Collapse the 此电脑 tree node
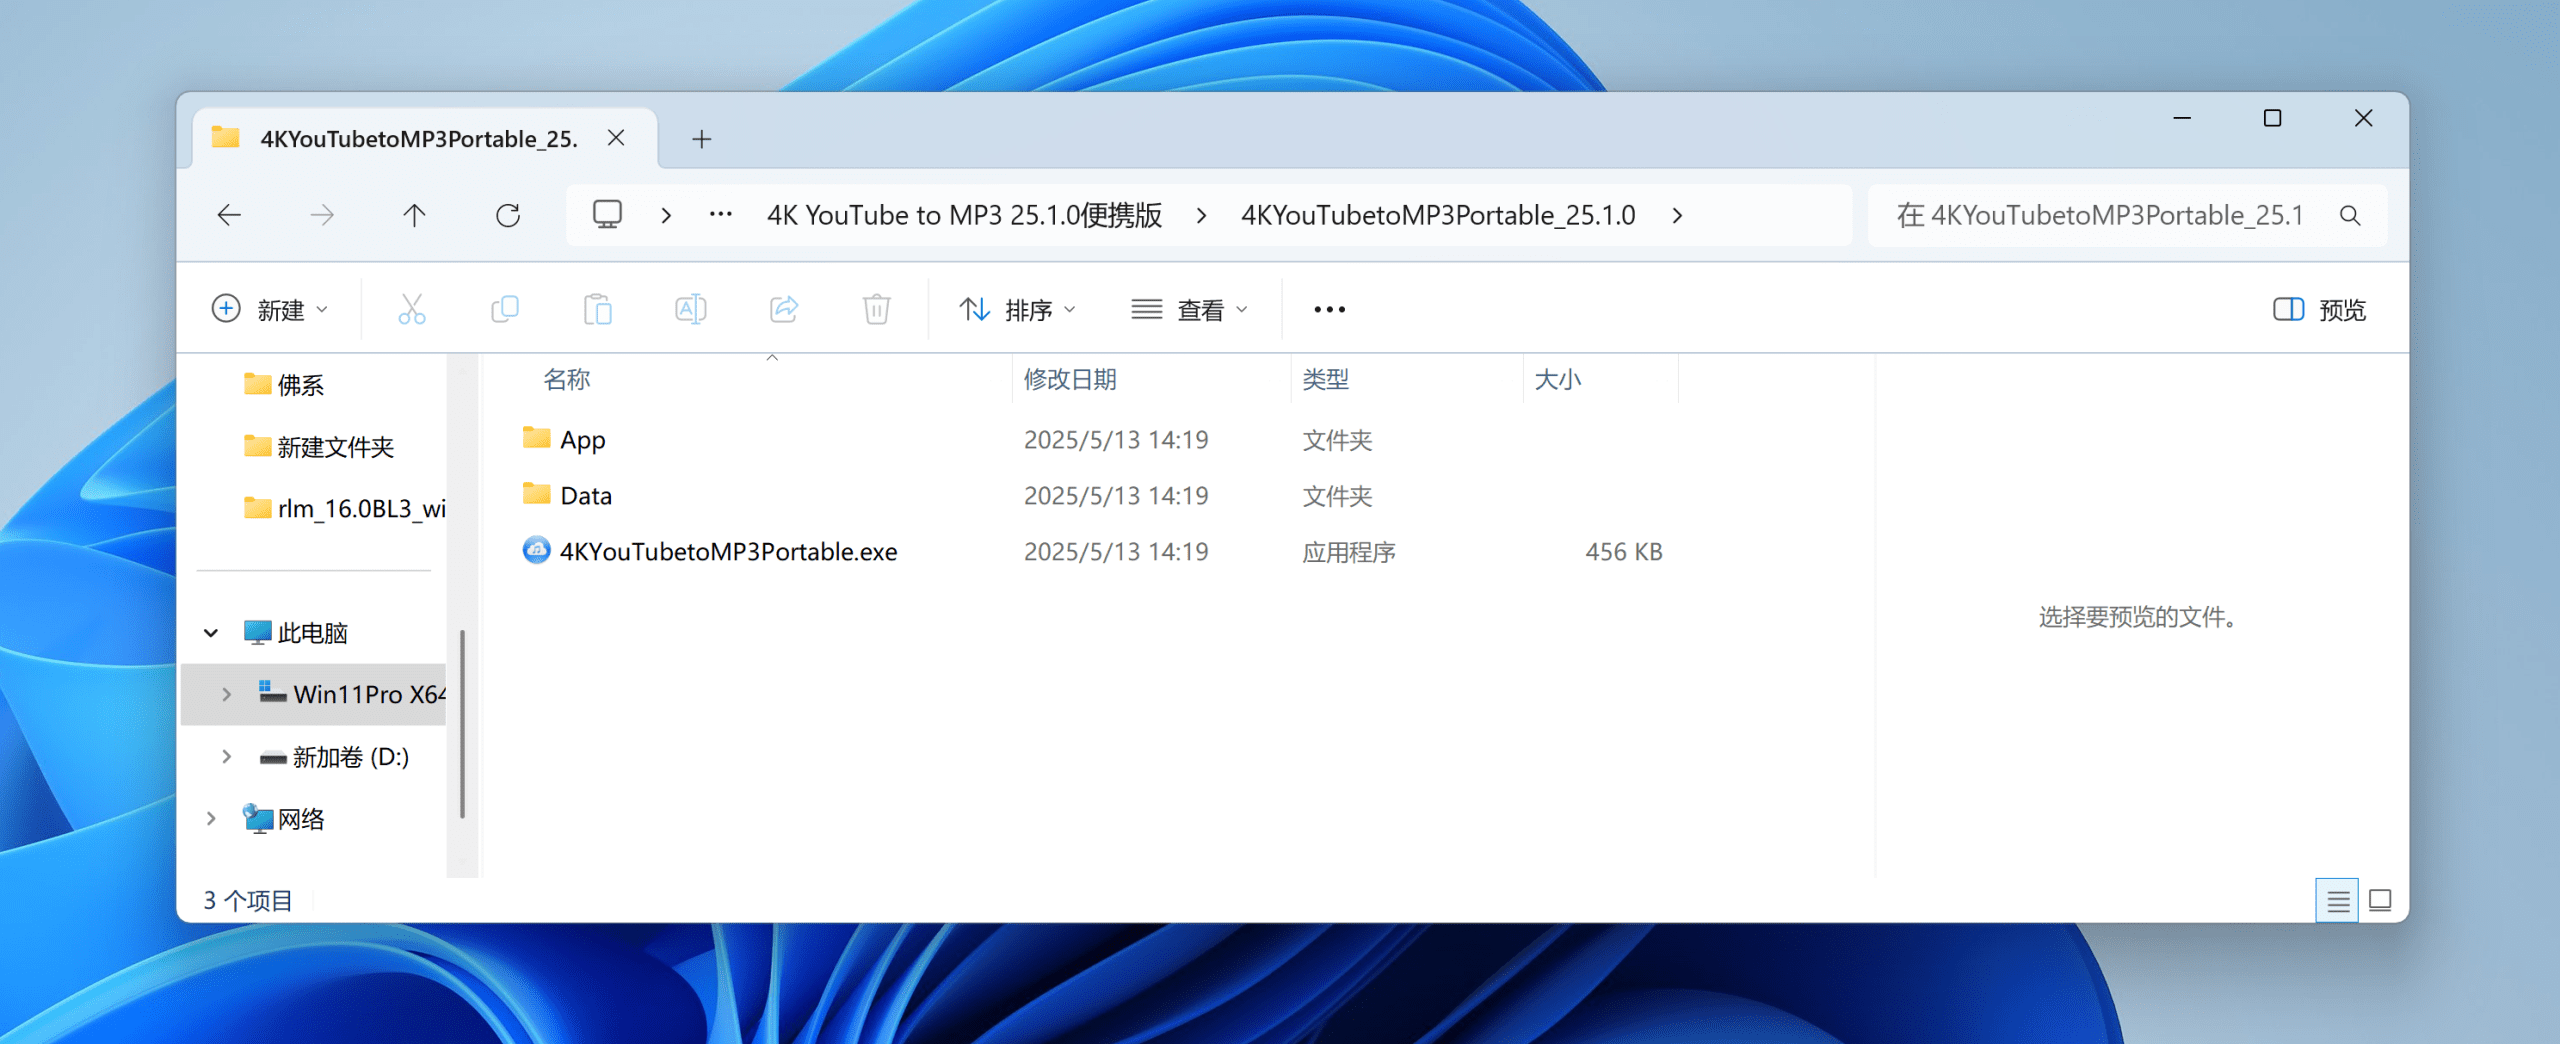The width and height of the screenshot is (2560, 1044). (211, 633)
